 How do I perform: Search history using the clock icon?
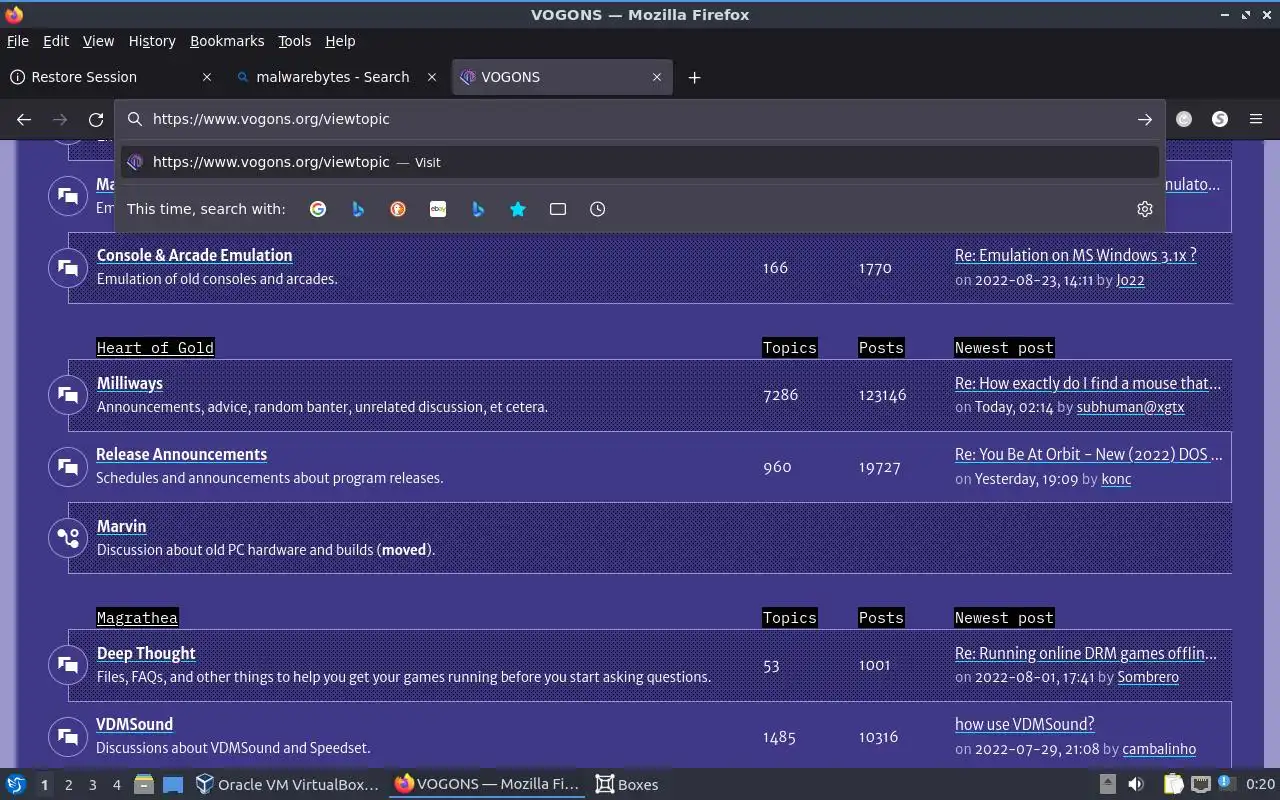(597, 209)
